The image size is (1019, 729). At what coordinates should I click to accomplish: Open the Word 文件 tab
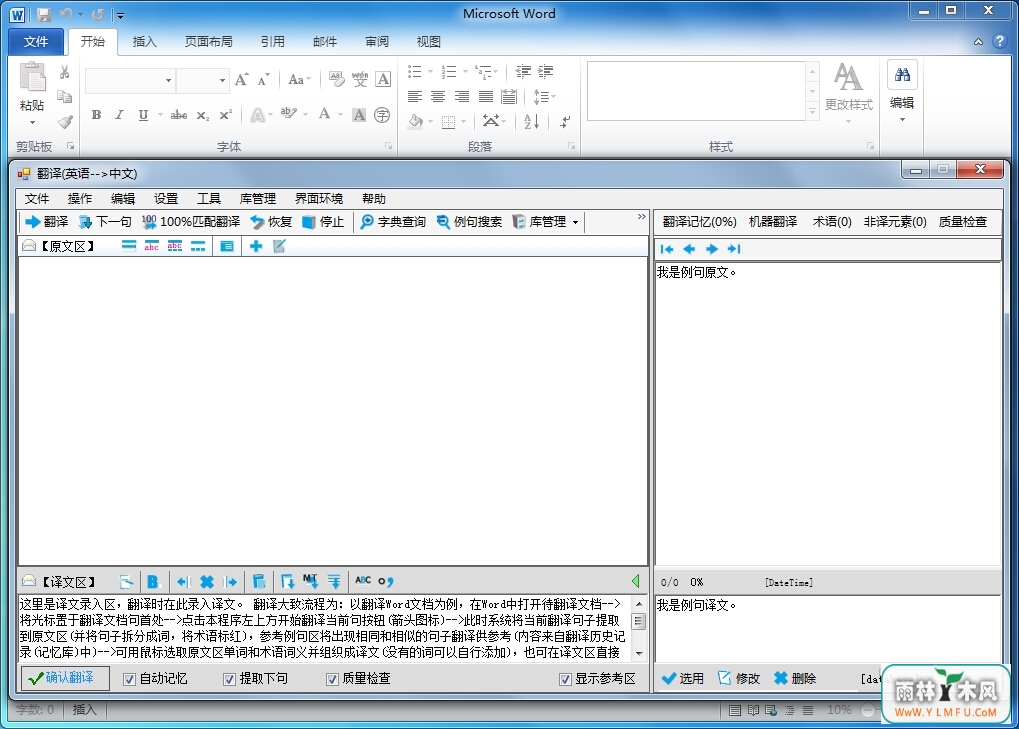pyautogui.click(x=36, y=42)
